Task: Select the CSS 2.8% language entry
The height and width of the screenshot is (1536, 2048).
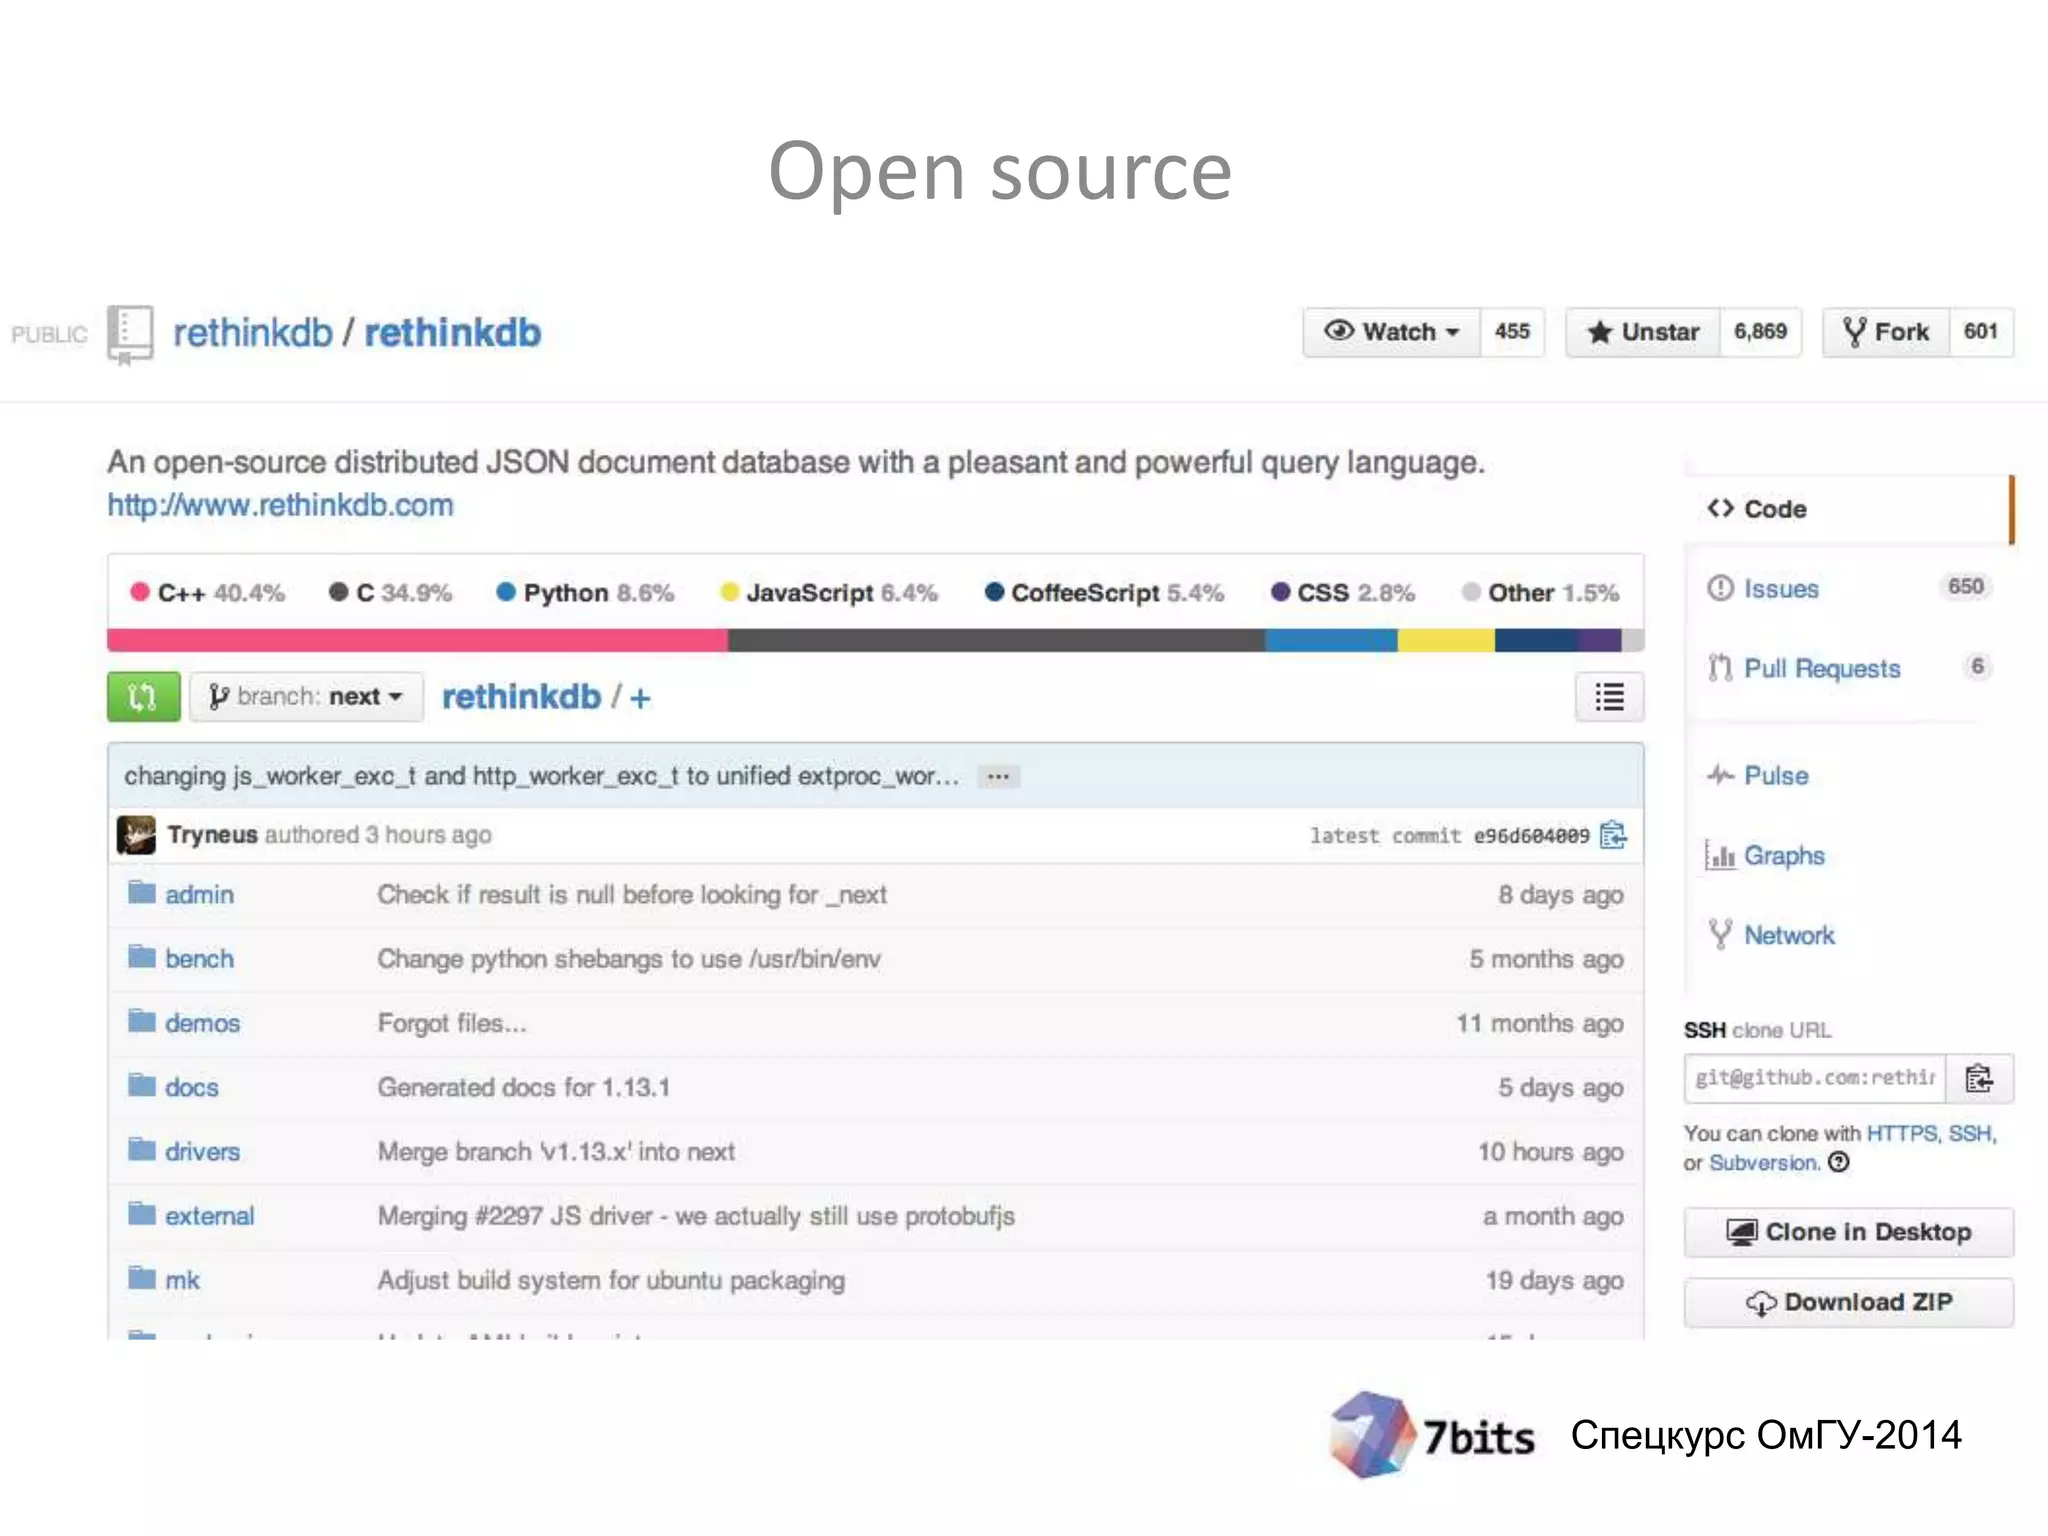Action: [1343, 593]
